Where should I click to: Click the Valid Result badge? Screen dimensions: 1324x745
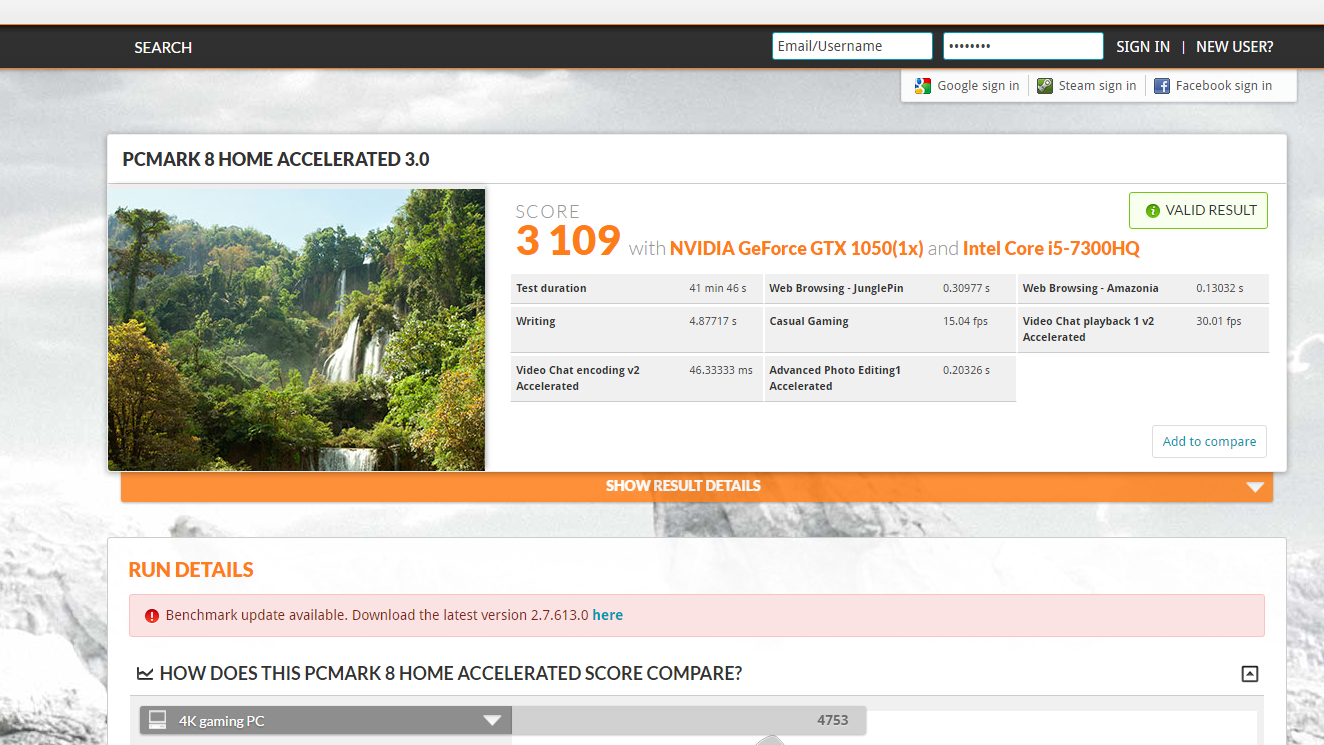(x=1198, y=211)
